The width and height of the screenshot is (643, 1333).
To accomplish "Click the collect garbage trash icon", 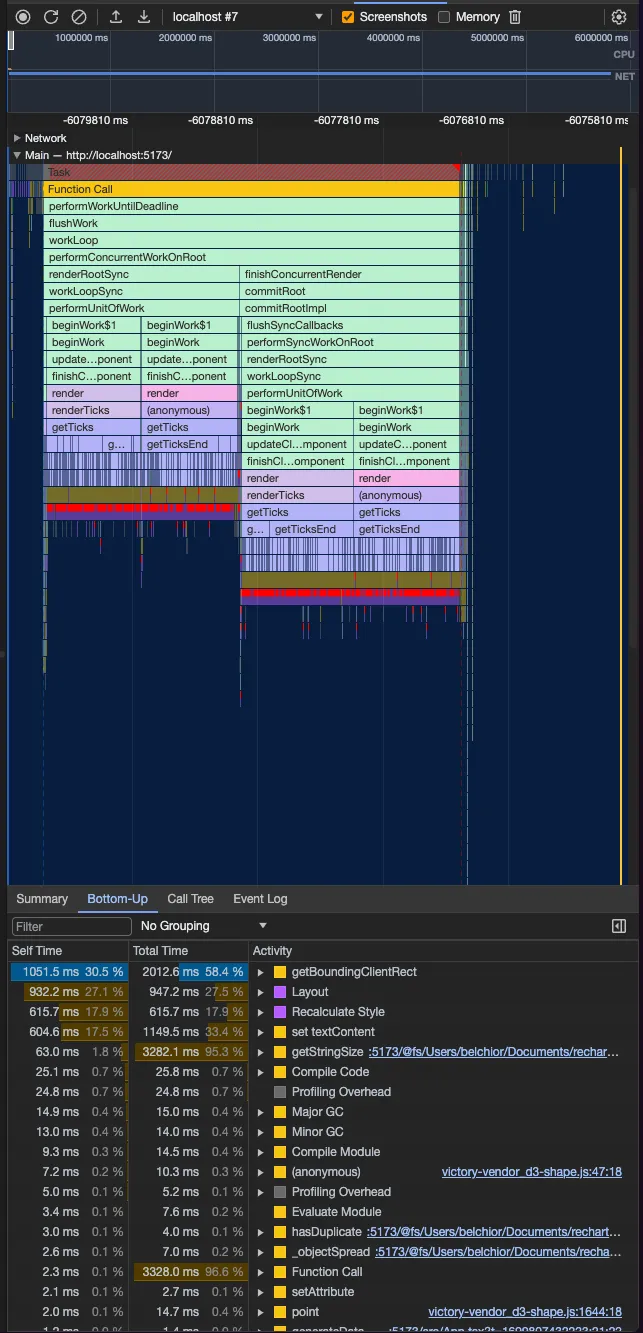I will pyautogui.click(x=515, y=17).
